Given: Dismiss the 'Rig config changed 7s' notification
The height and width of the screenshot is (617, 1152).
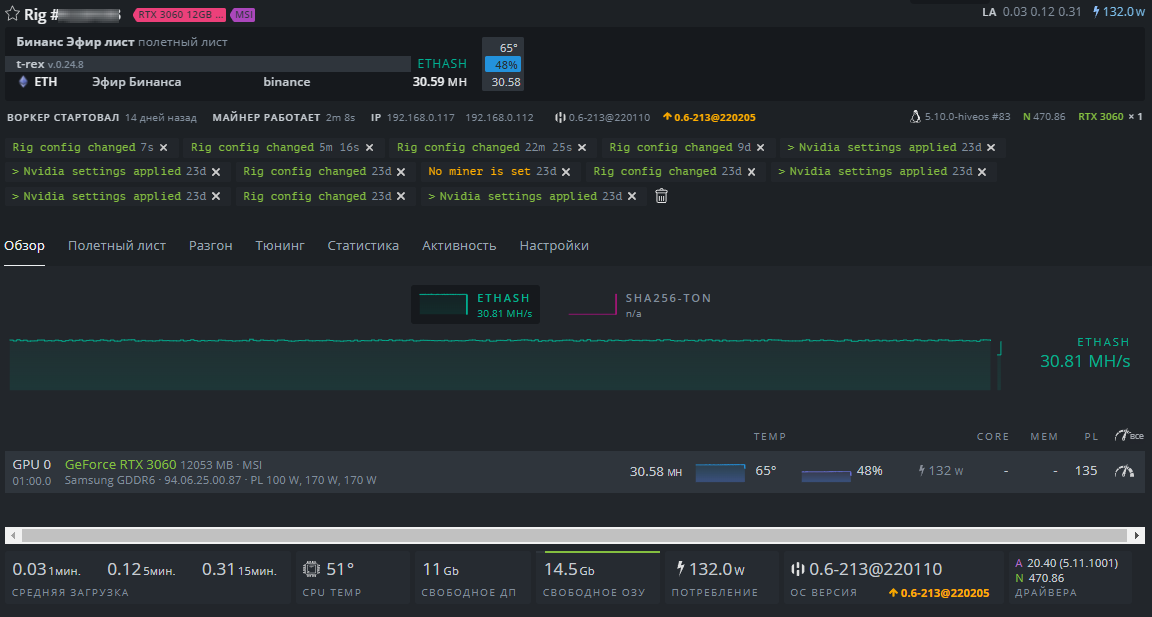Looking at the screenshot, I should pyautogui.click(x=163, y=148).
